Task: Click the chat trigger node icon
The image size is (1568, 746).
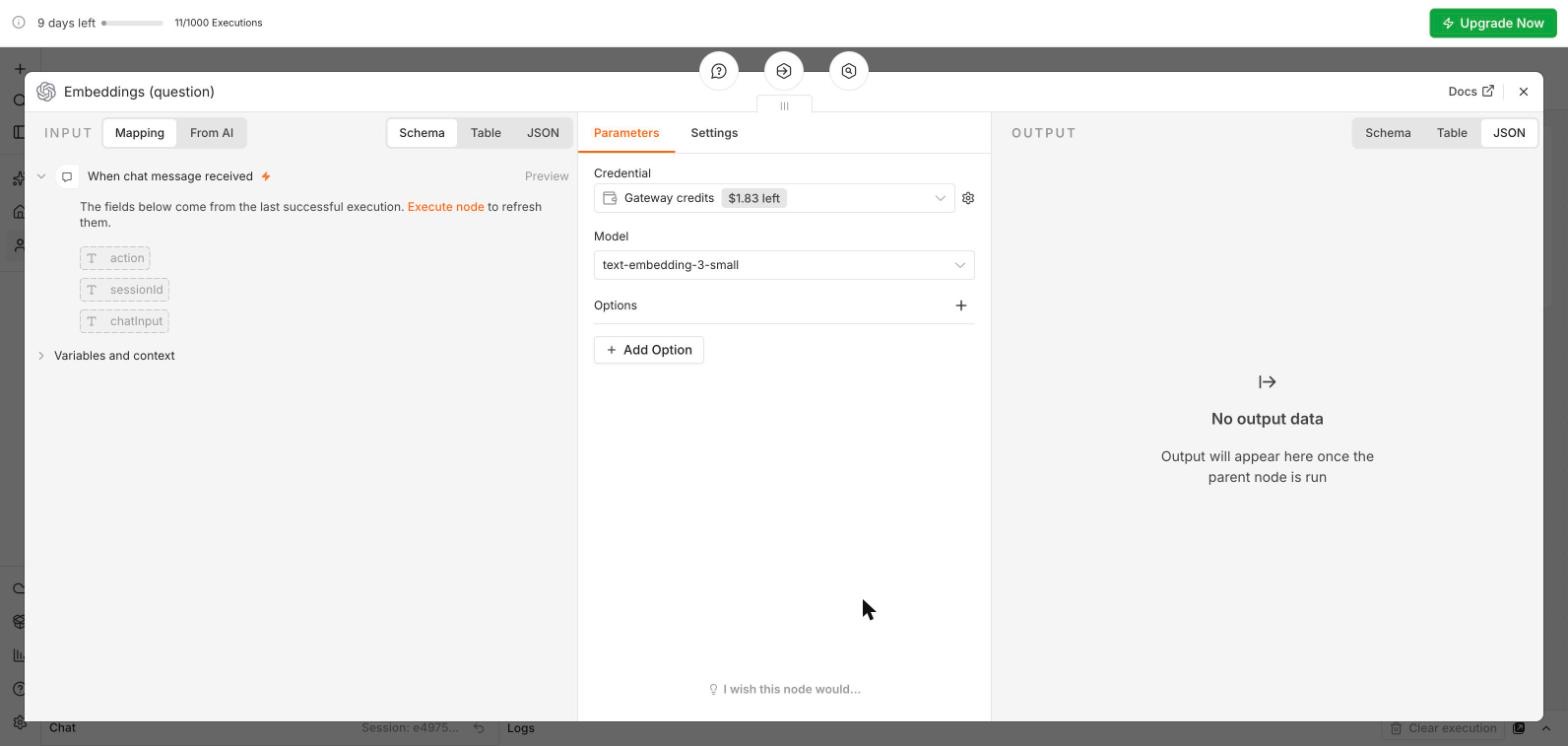Action: pyautogui.click(x=67, y=177)
